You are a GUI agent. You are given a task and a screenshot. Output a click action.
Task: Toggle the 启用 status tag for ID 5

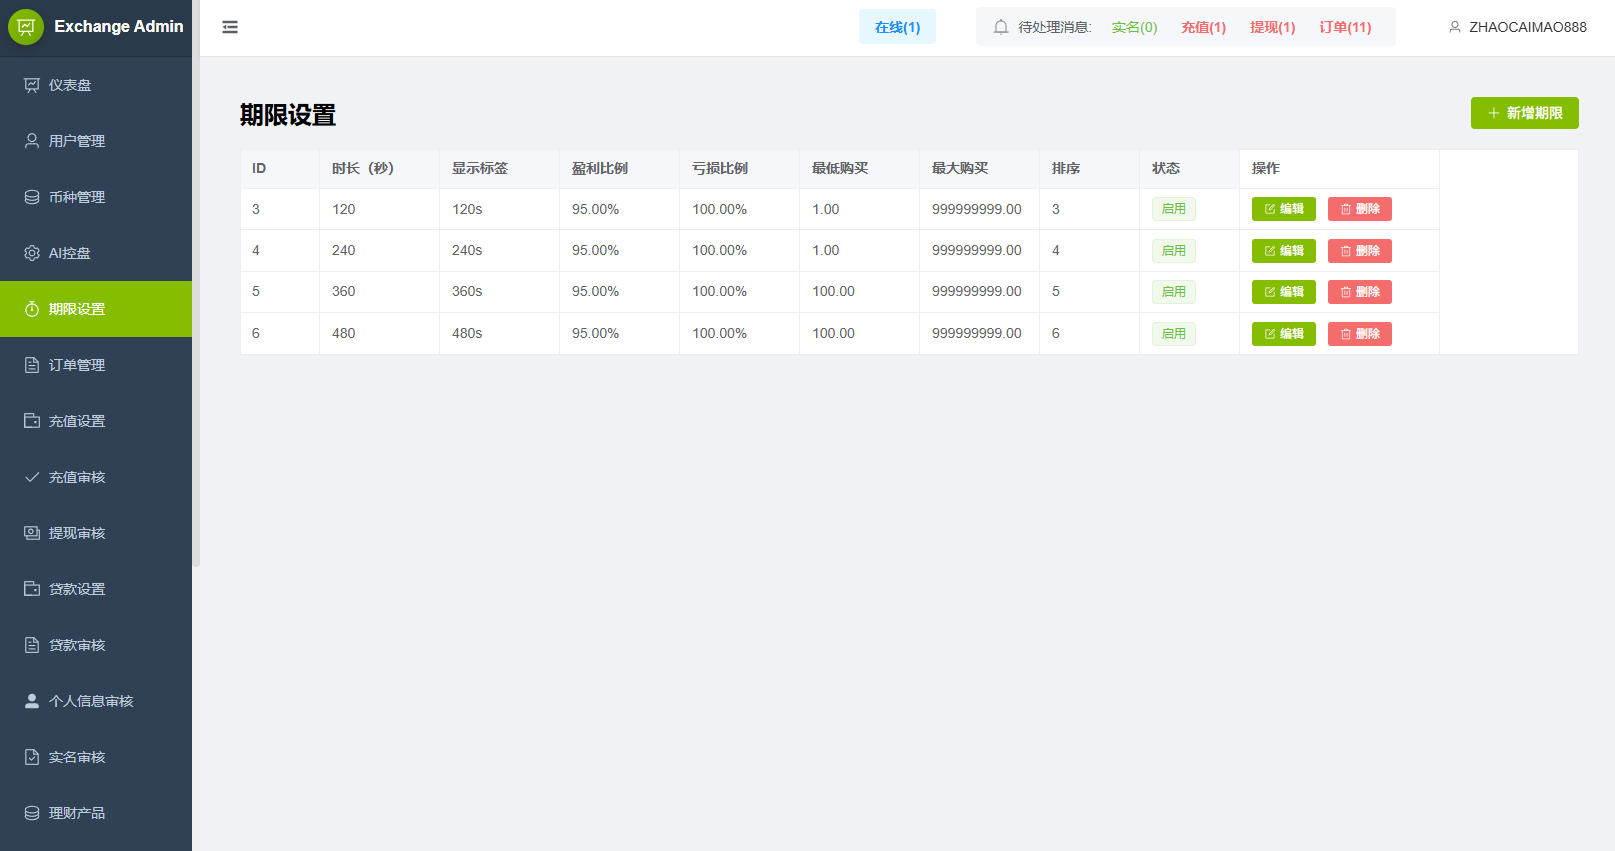[1173, 292]
